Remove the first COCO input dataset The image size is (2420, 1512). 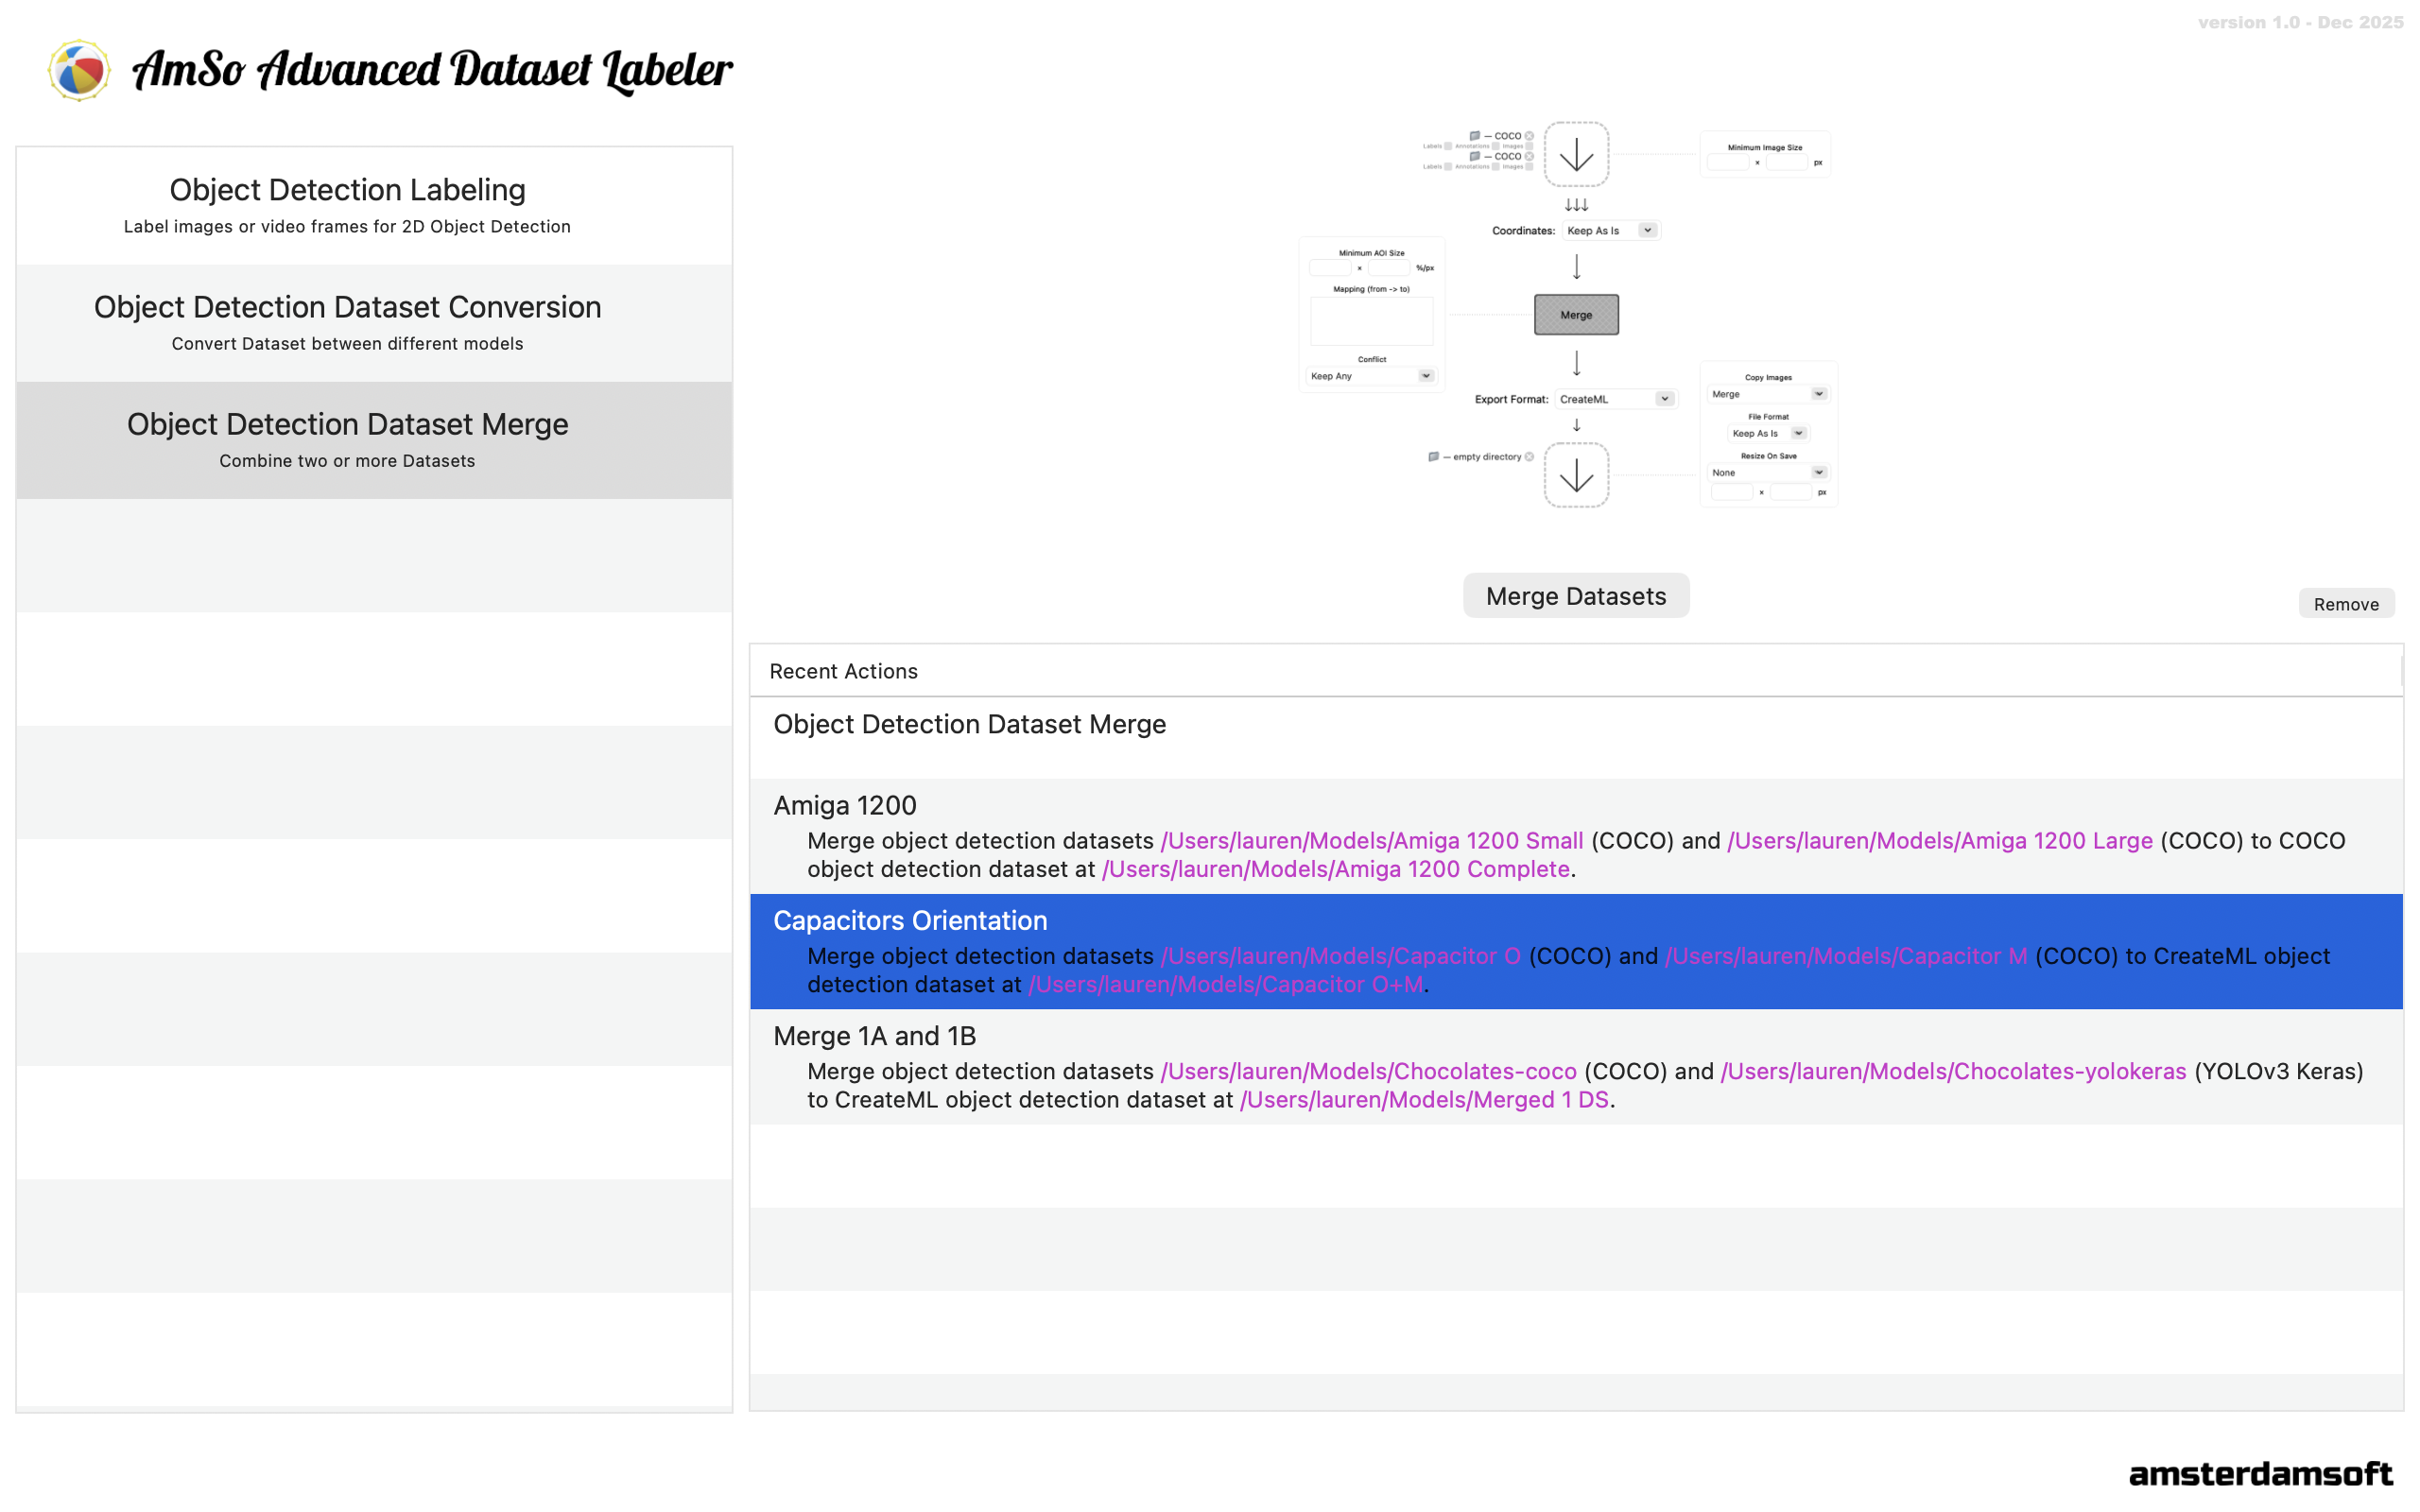1529,136
